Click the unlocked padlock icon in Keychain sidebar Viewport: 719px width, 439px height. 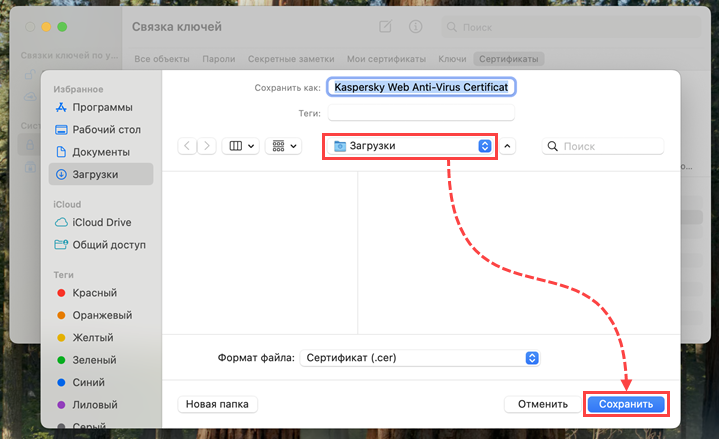[x=30, y=74]
